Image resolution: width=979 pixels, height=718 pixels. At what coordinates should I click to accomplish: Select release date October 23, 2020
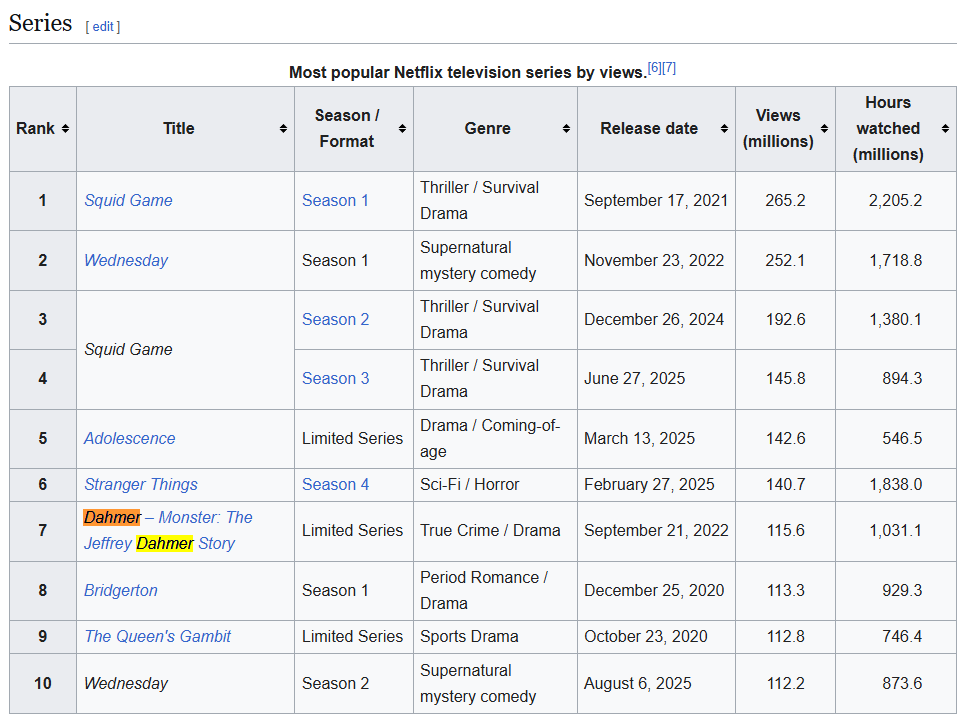646,637
